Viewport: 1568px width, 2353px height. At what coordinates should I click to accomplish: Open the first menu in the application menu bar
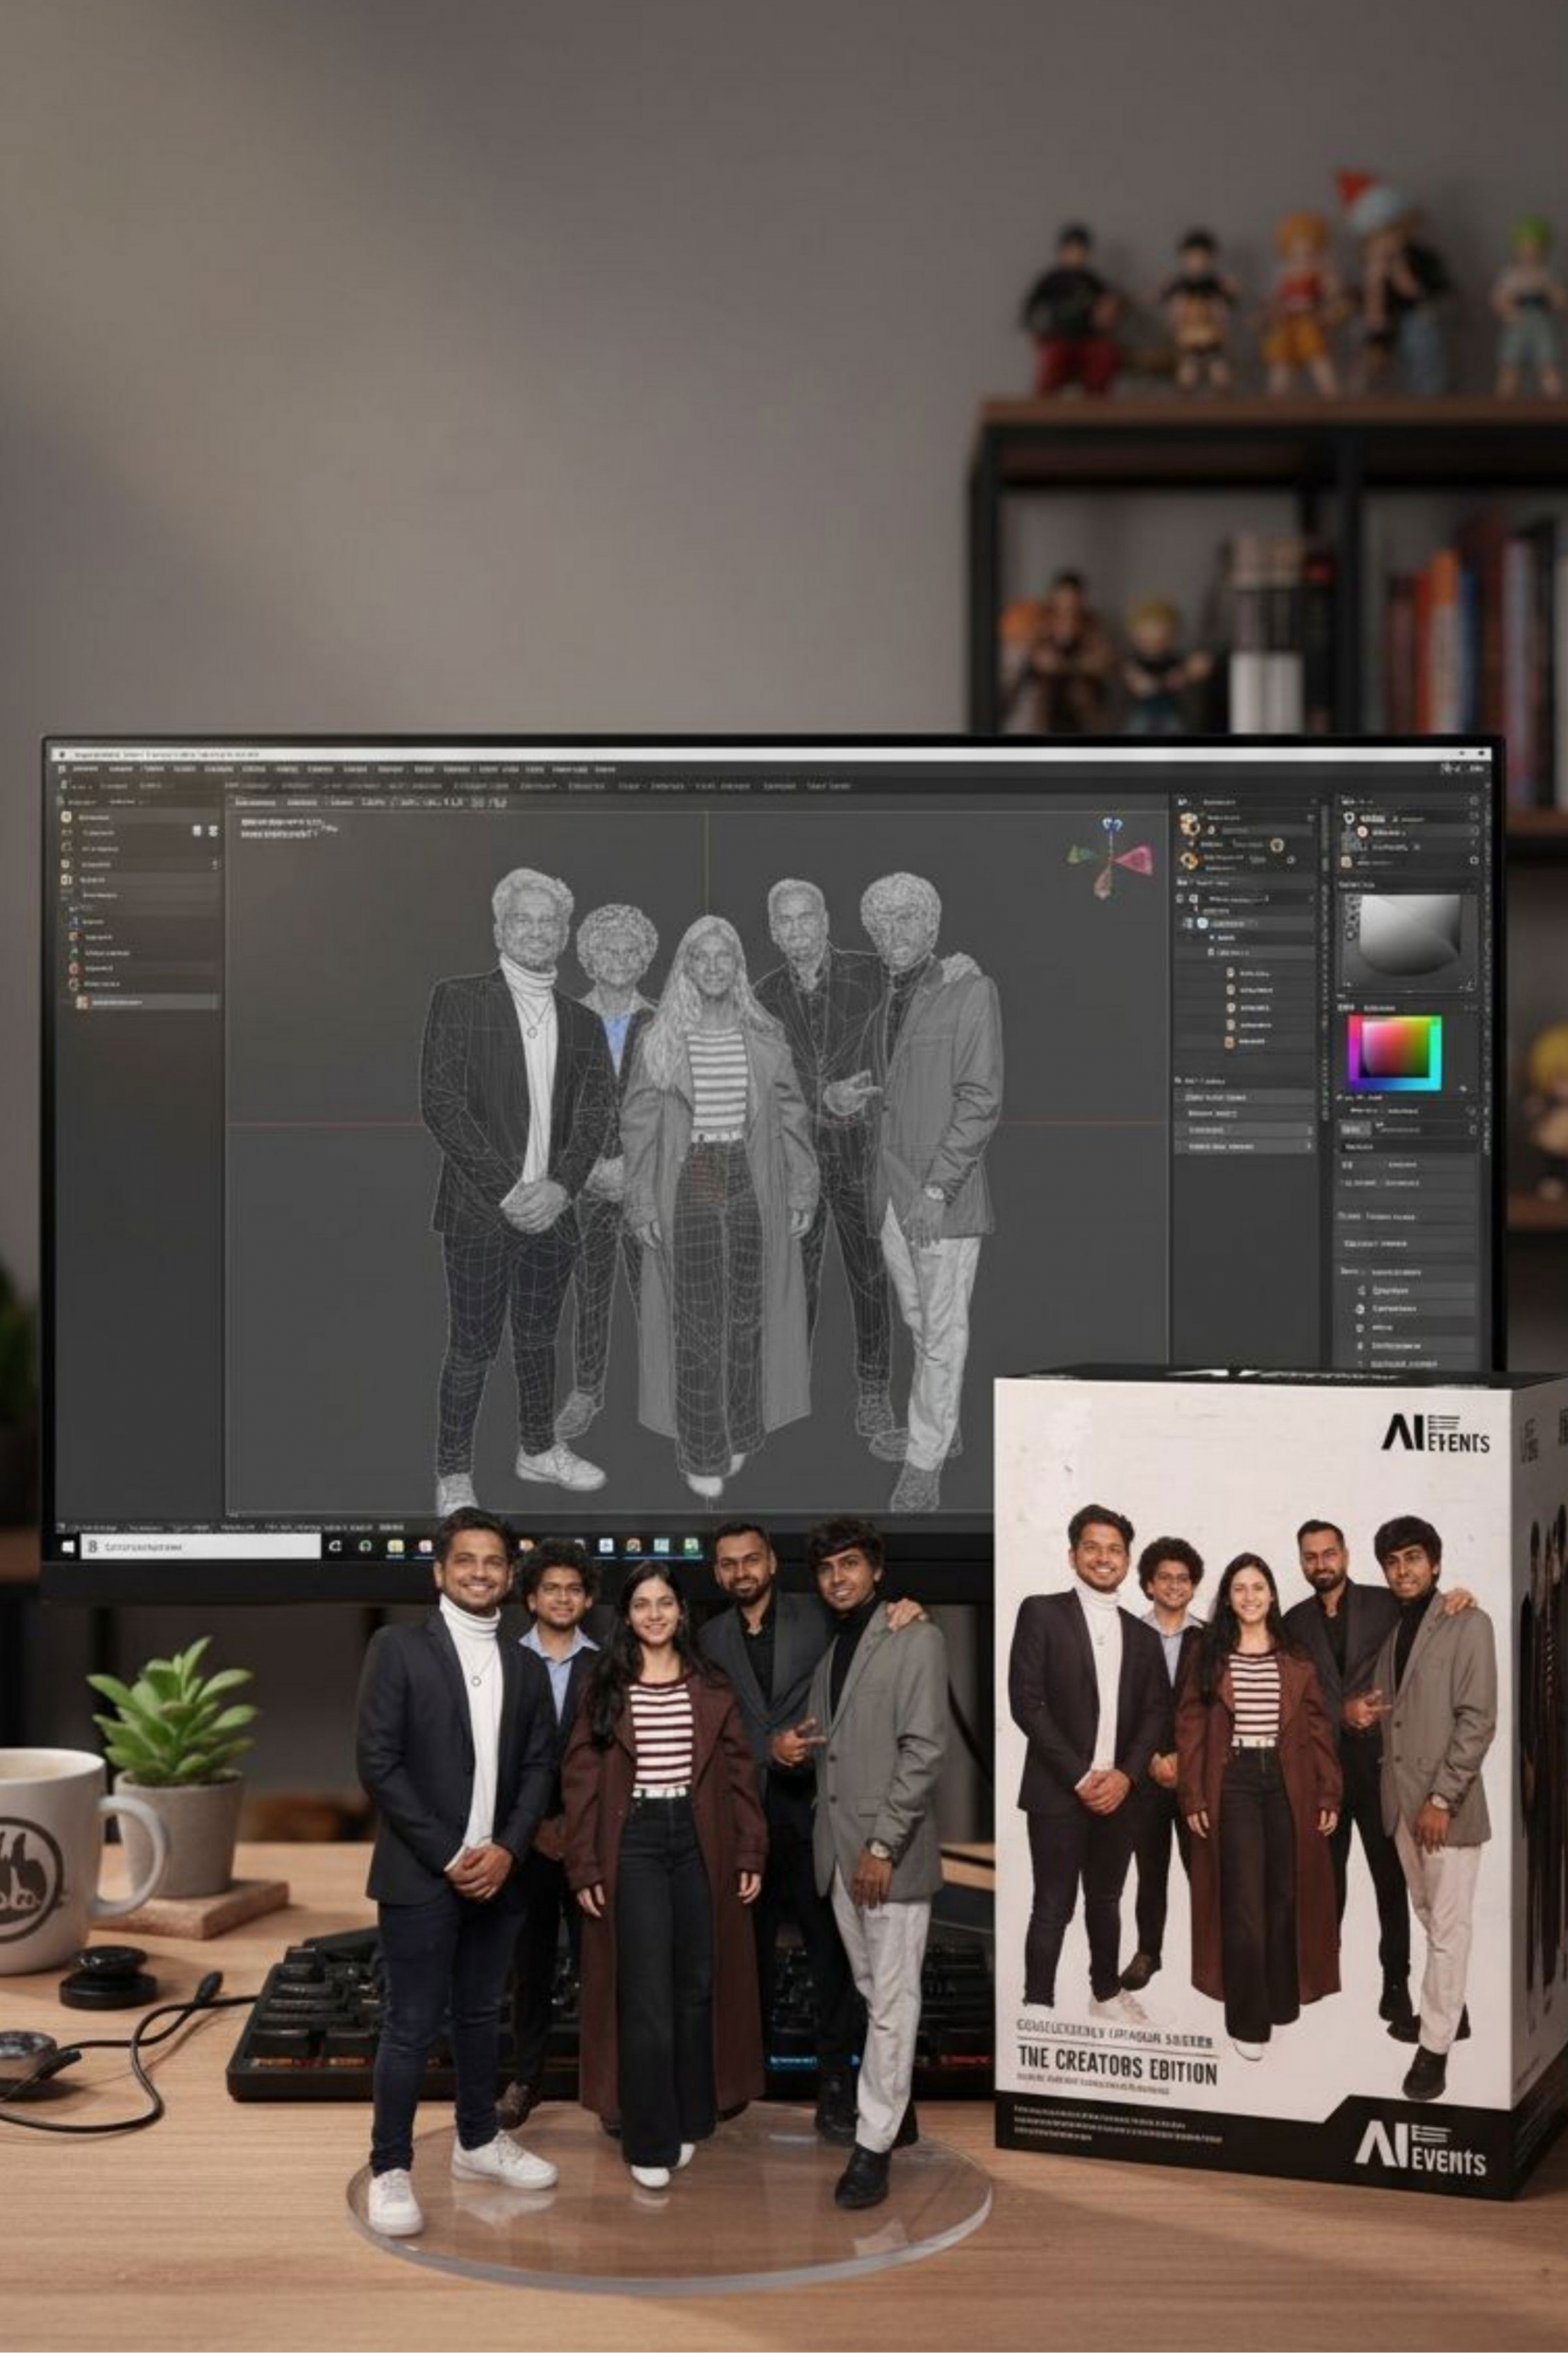85,769
